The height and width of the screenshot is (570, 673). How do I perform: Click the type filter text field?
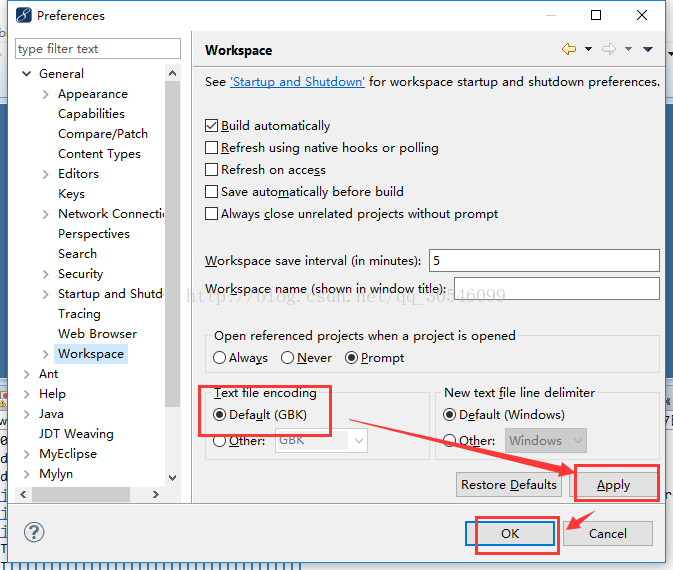[x=98, y=49]
